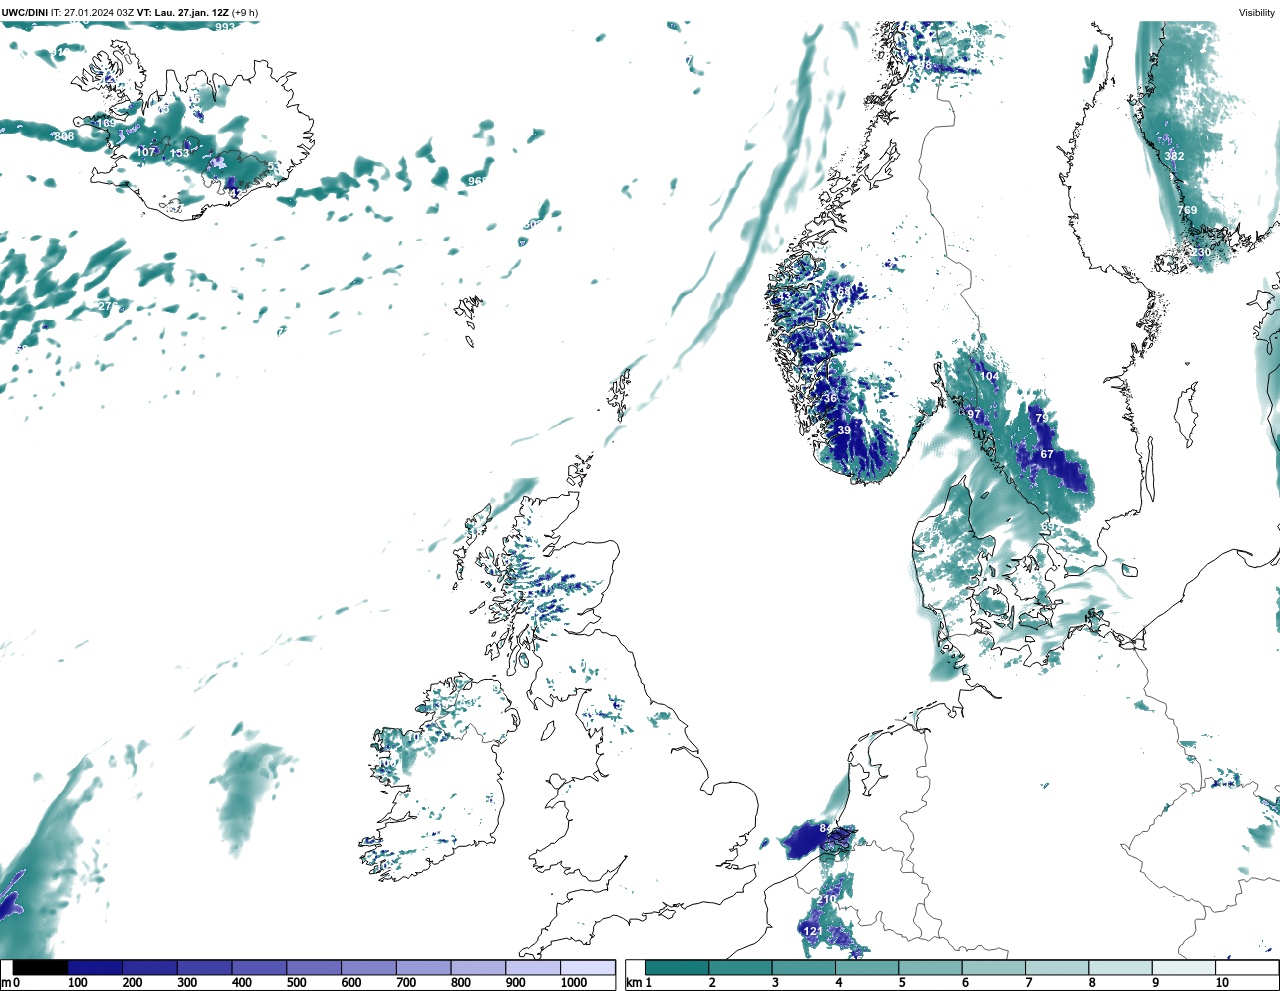The width and height of the screenshot is (1280, 991).
Task: Click the '382' value over Finland
Action: (x=1174, y=156)
